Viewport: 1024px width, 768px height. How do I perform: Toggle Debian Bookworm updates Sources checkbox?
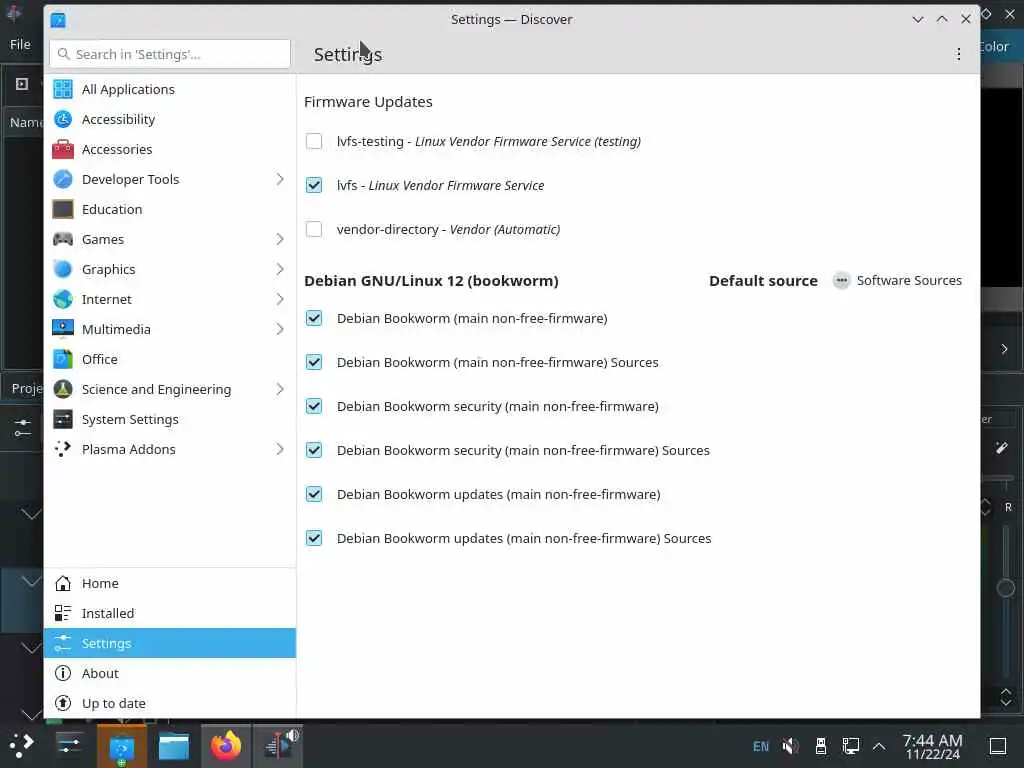pyautogui.click(x=314, y=538)
